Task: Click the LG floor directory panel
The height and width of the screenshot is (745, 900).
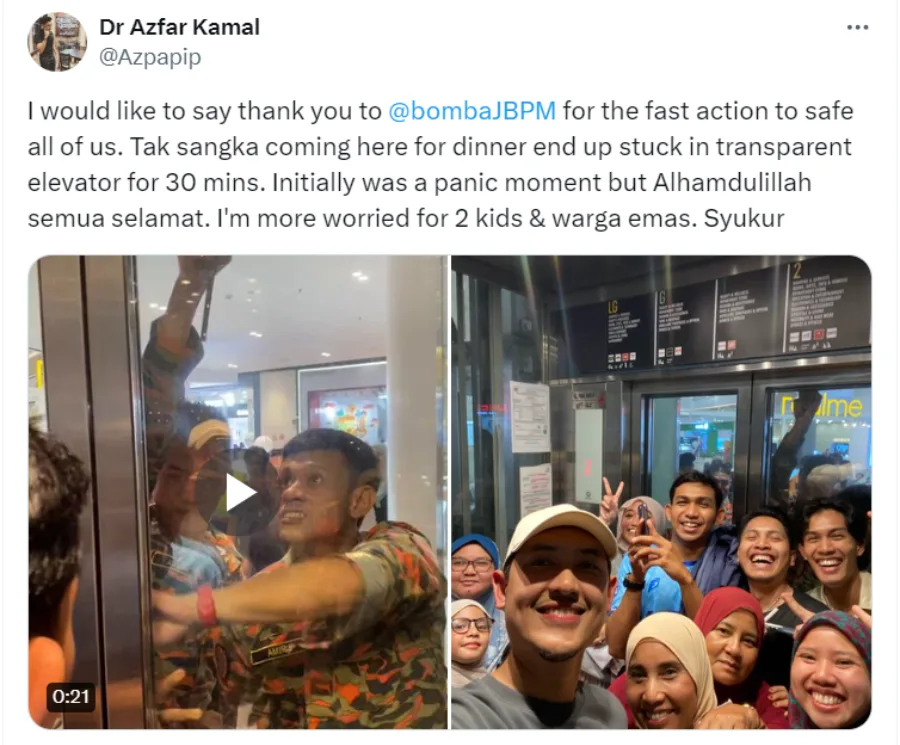Action: [628, 333]
